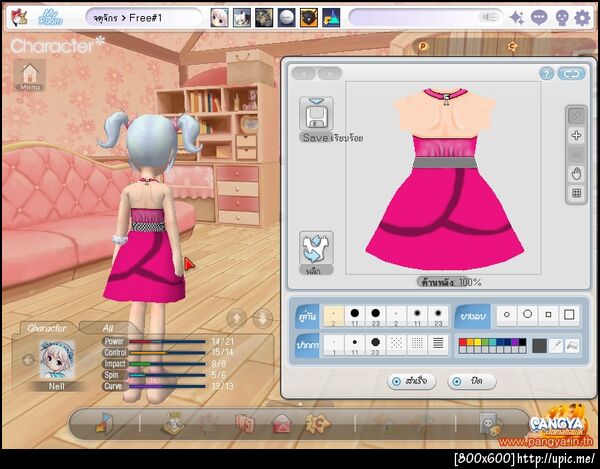
Task: Select the eyedropper color picker tool
Action: [x=556, y=346]
